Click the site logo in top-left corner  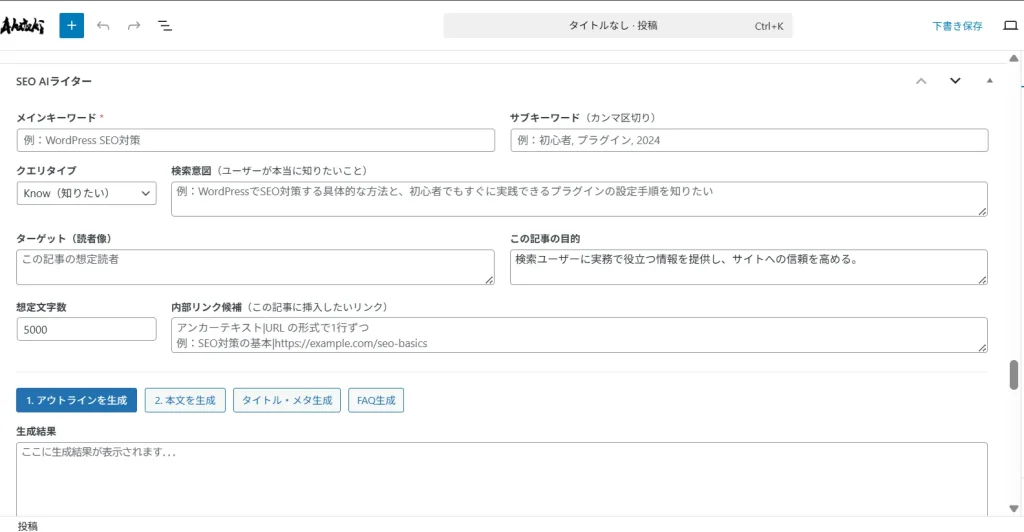click(x=24, y=25)
